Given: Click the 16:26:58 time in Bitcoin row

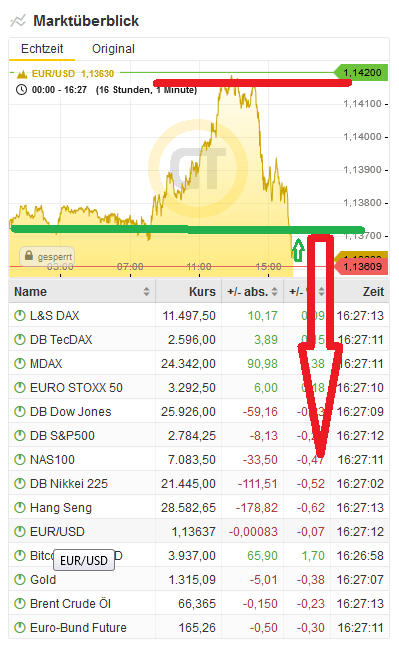Looking at the screenshot, I should pos(360,555).
